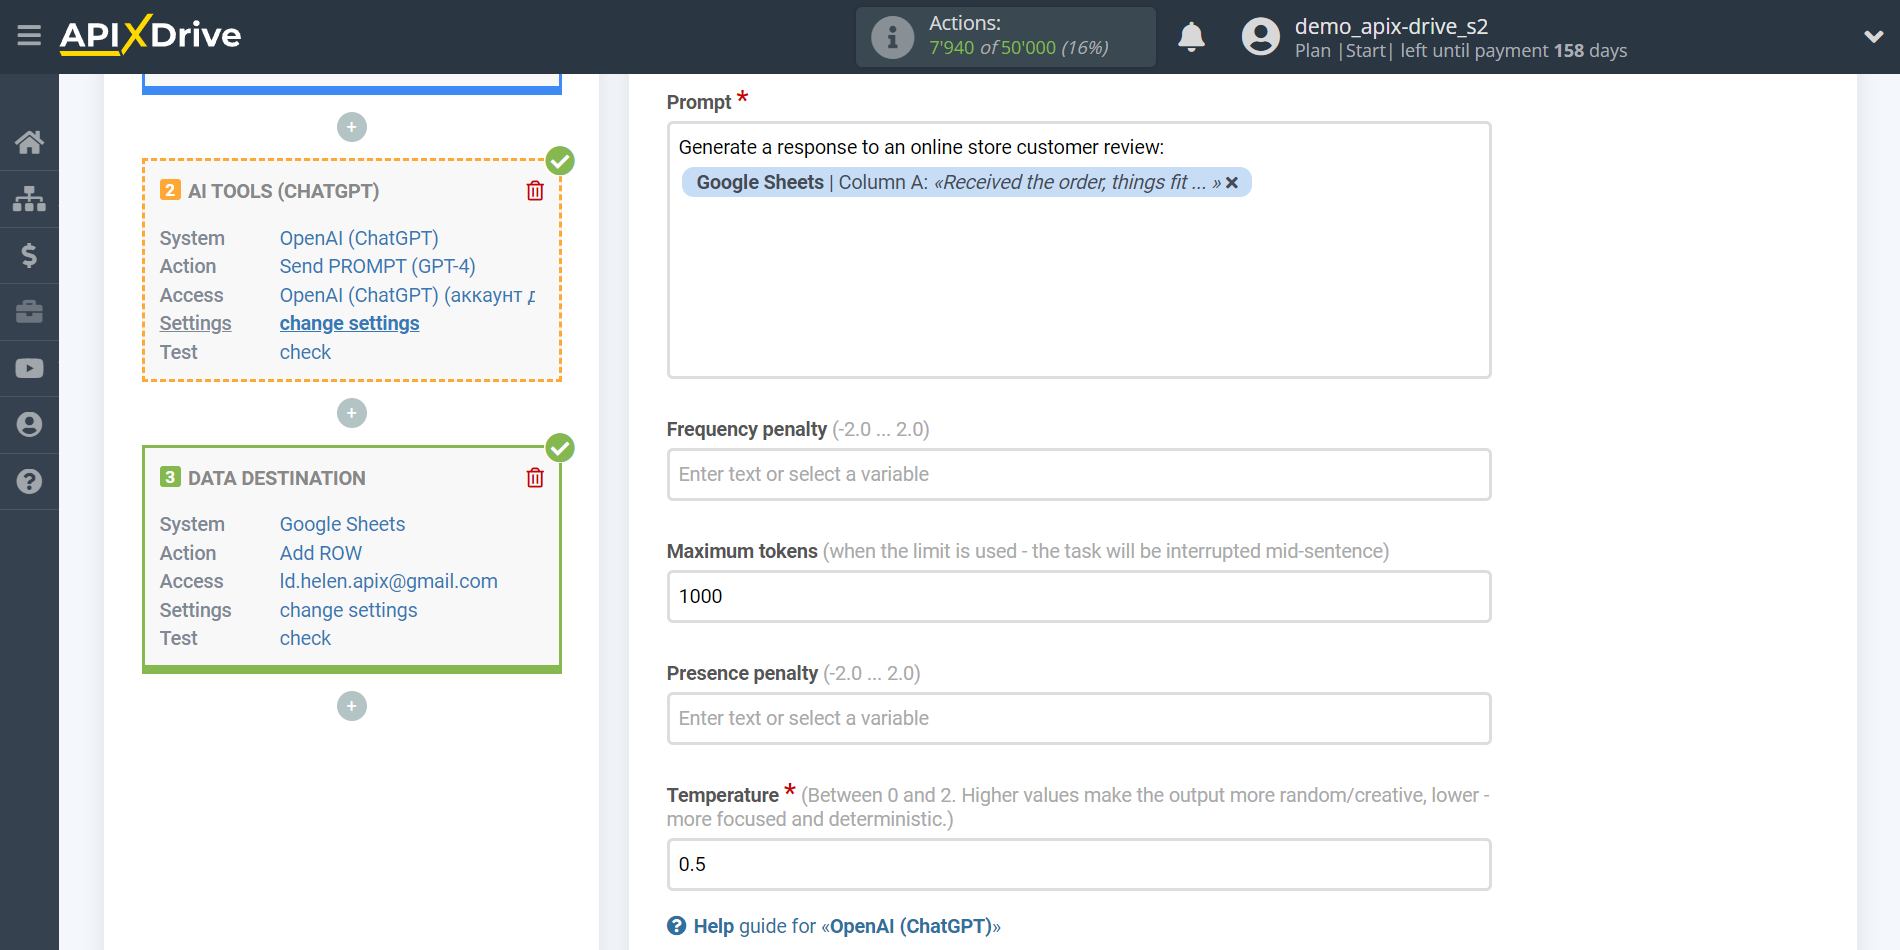This screenshot has width=1900, height=950.
Task: Open the Help guide for OpenAI (ChatGPT)
Action: pyautogui.click(x=847, y=926)
